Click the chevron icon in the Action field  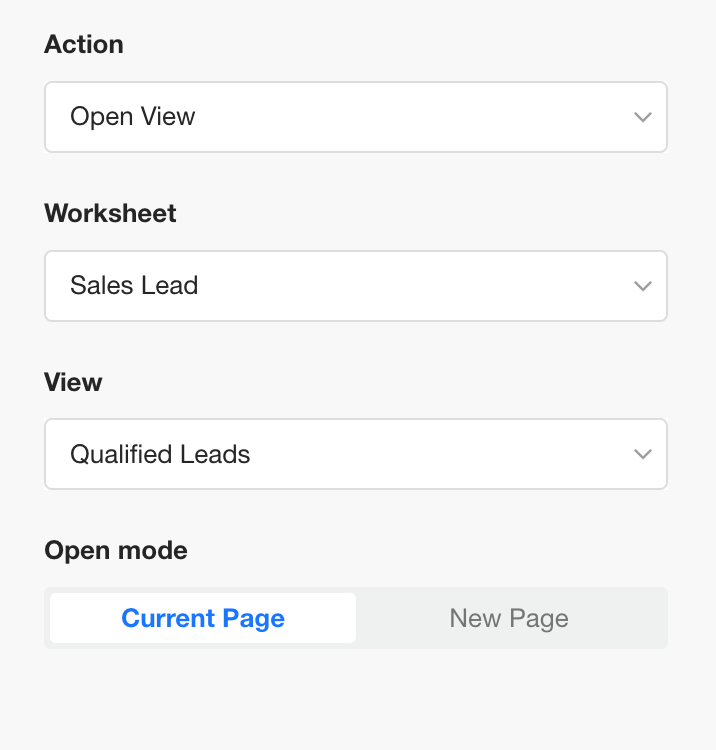(643, 117)
